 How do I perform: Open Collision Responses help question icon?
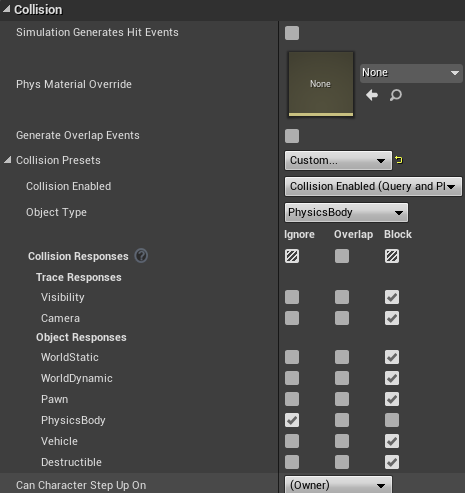pyautogui.click(x=141, y=256)
